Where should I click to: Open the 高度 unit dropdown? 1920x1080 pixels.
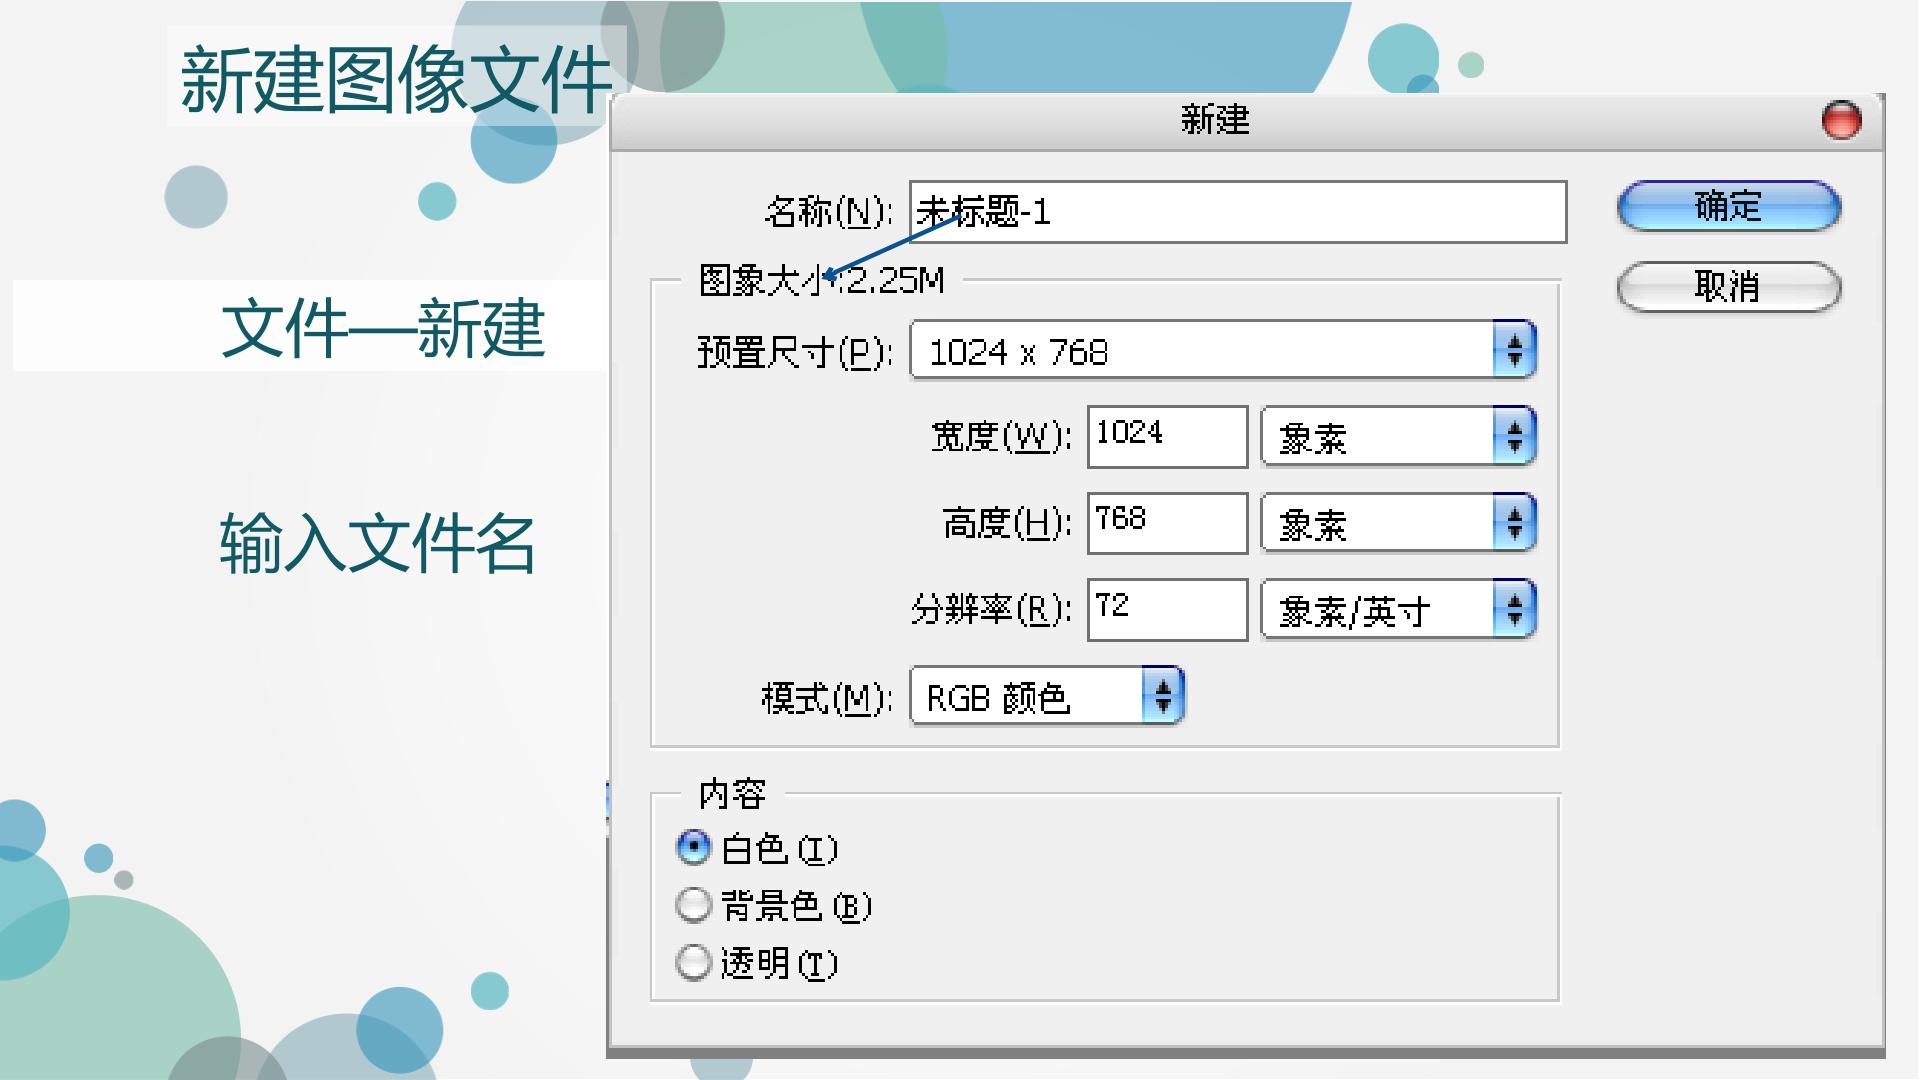1398,523
